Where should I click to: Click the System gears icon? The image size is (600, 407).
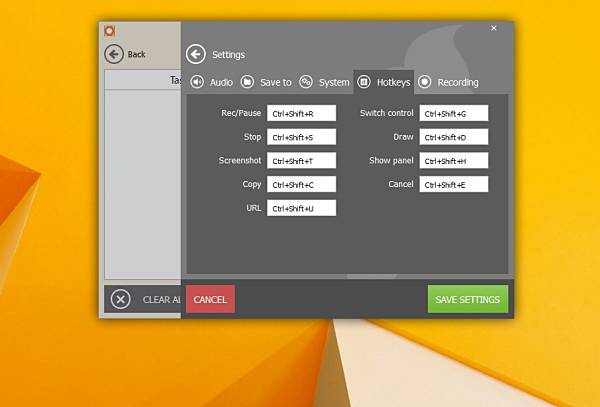tap(306, 81)
